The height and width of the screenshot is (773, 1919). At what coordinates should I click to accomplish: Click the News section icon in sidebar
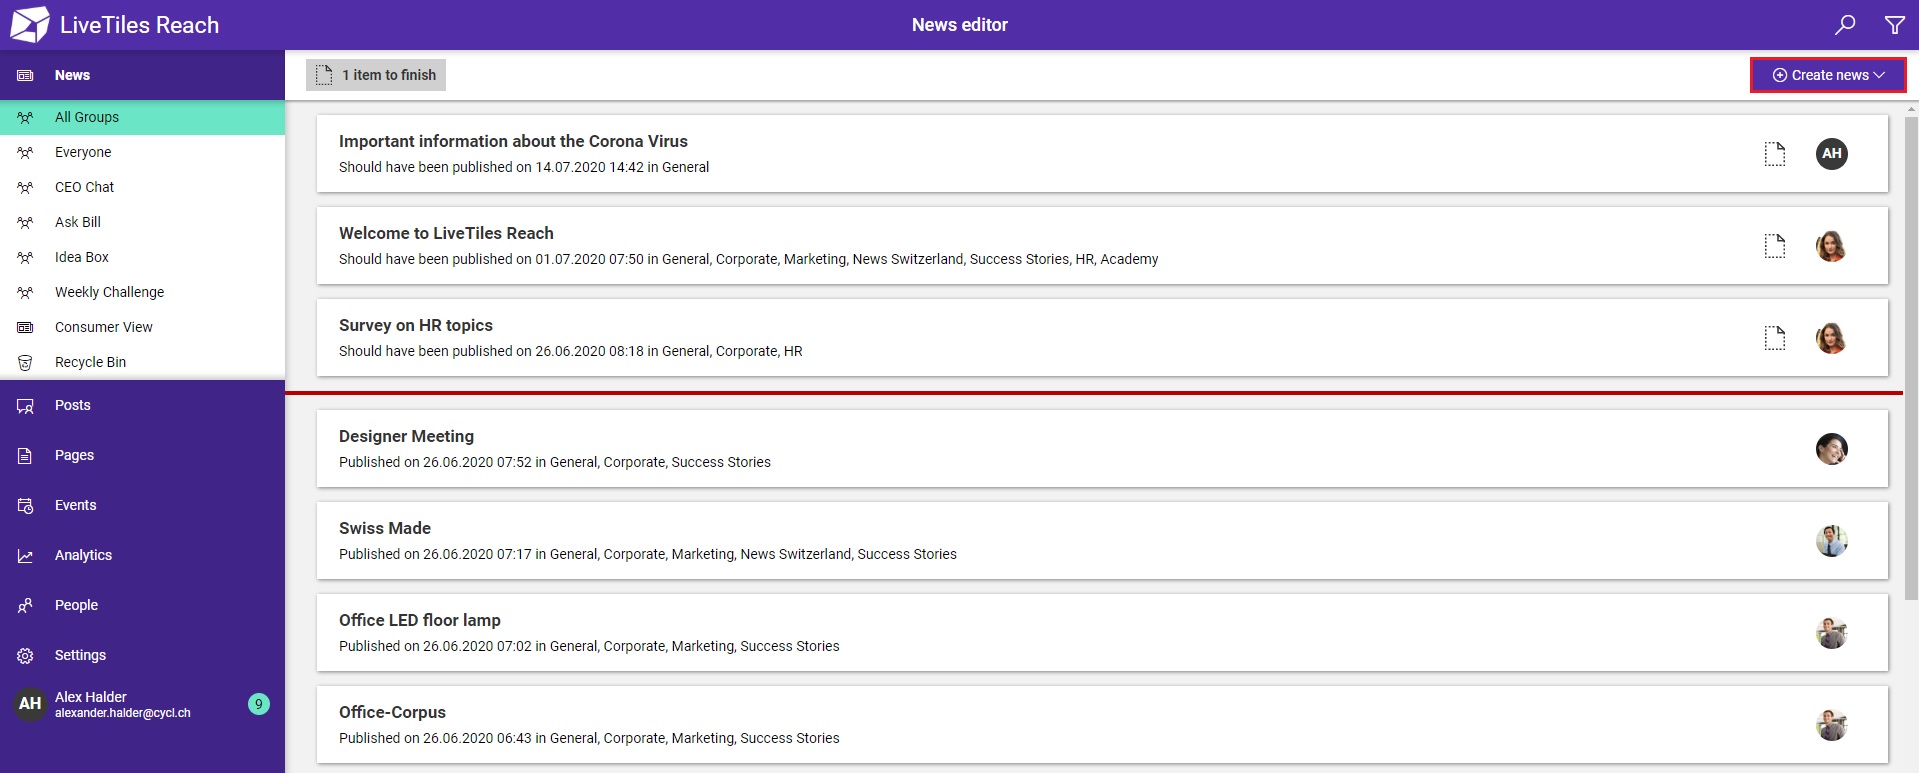pyautogui.click(x=25, y=75)
